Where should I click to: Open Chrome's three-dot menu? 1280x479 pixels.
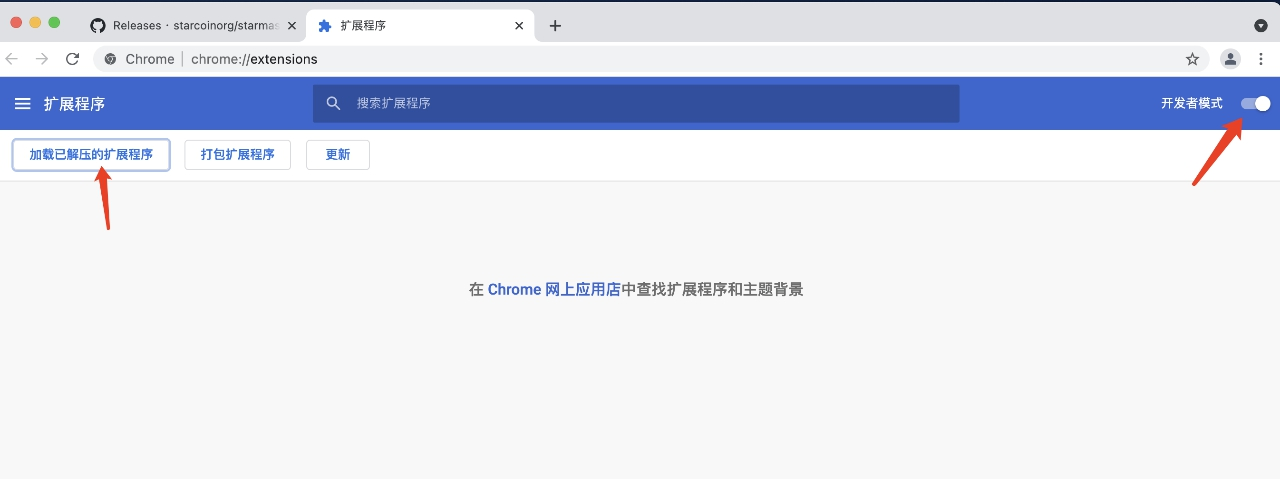point(1262,59)
